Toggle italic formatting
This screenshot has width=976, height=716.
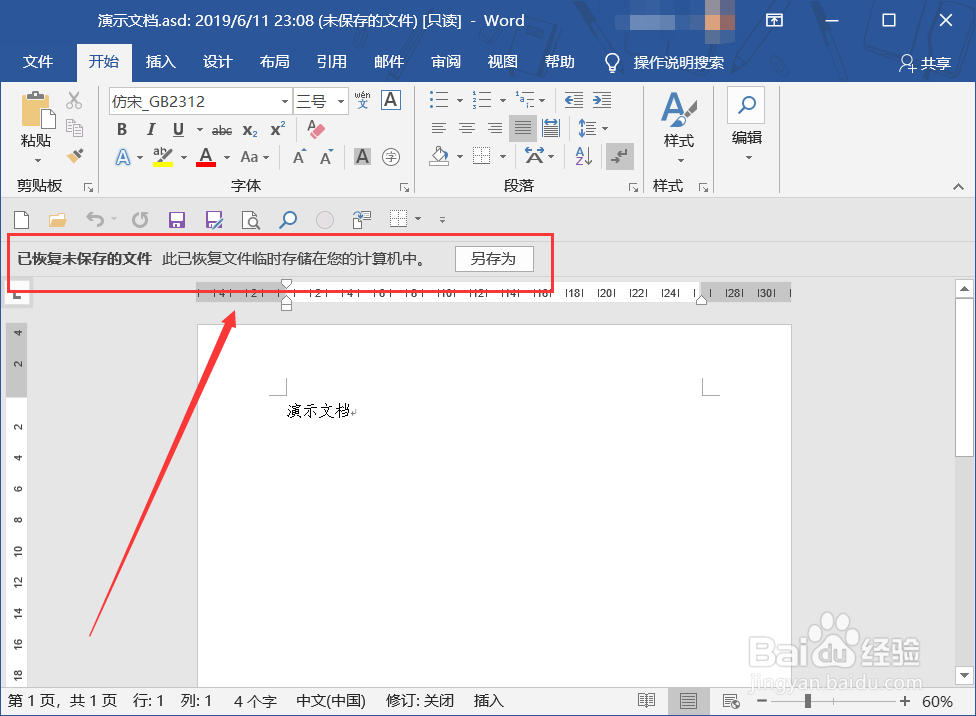[150, 130]
